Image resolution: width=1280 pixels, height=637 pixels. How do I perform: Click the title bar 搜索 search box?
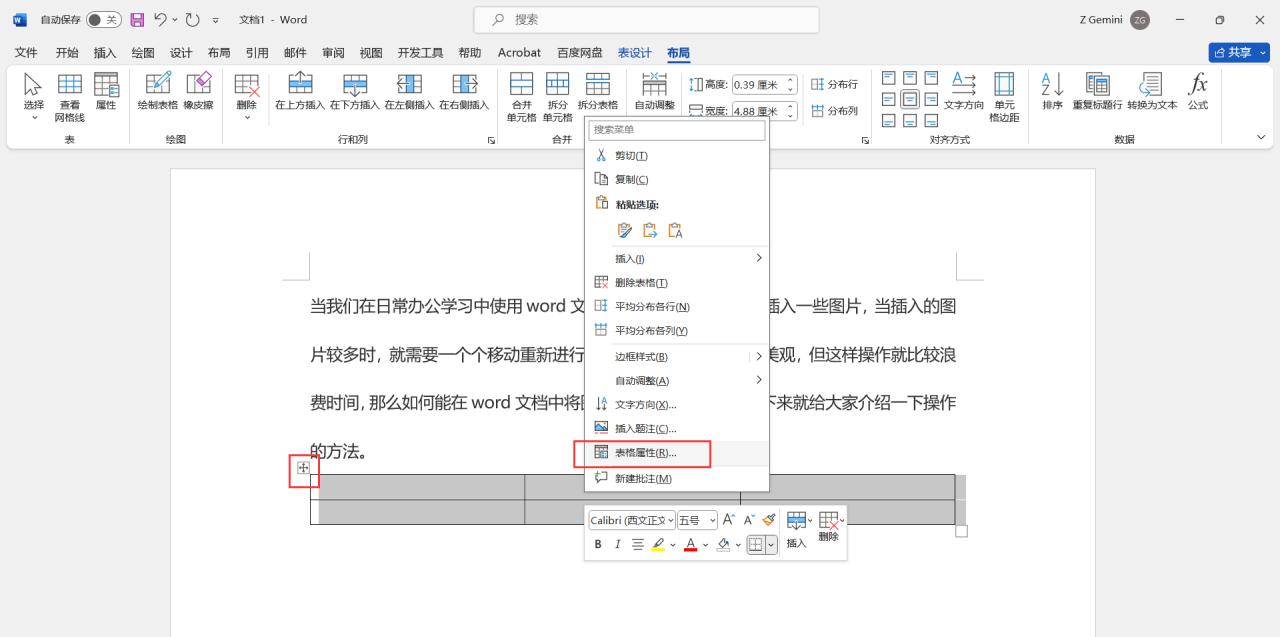point(646,19)
